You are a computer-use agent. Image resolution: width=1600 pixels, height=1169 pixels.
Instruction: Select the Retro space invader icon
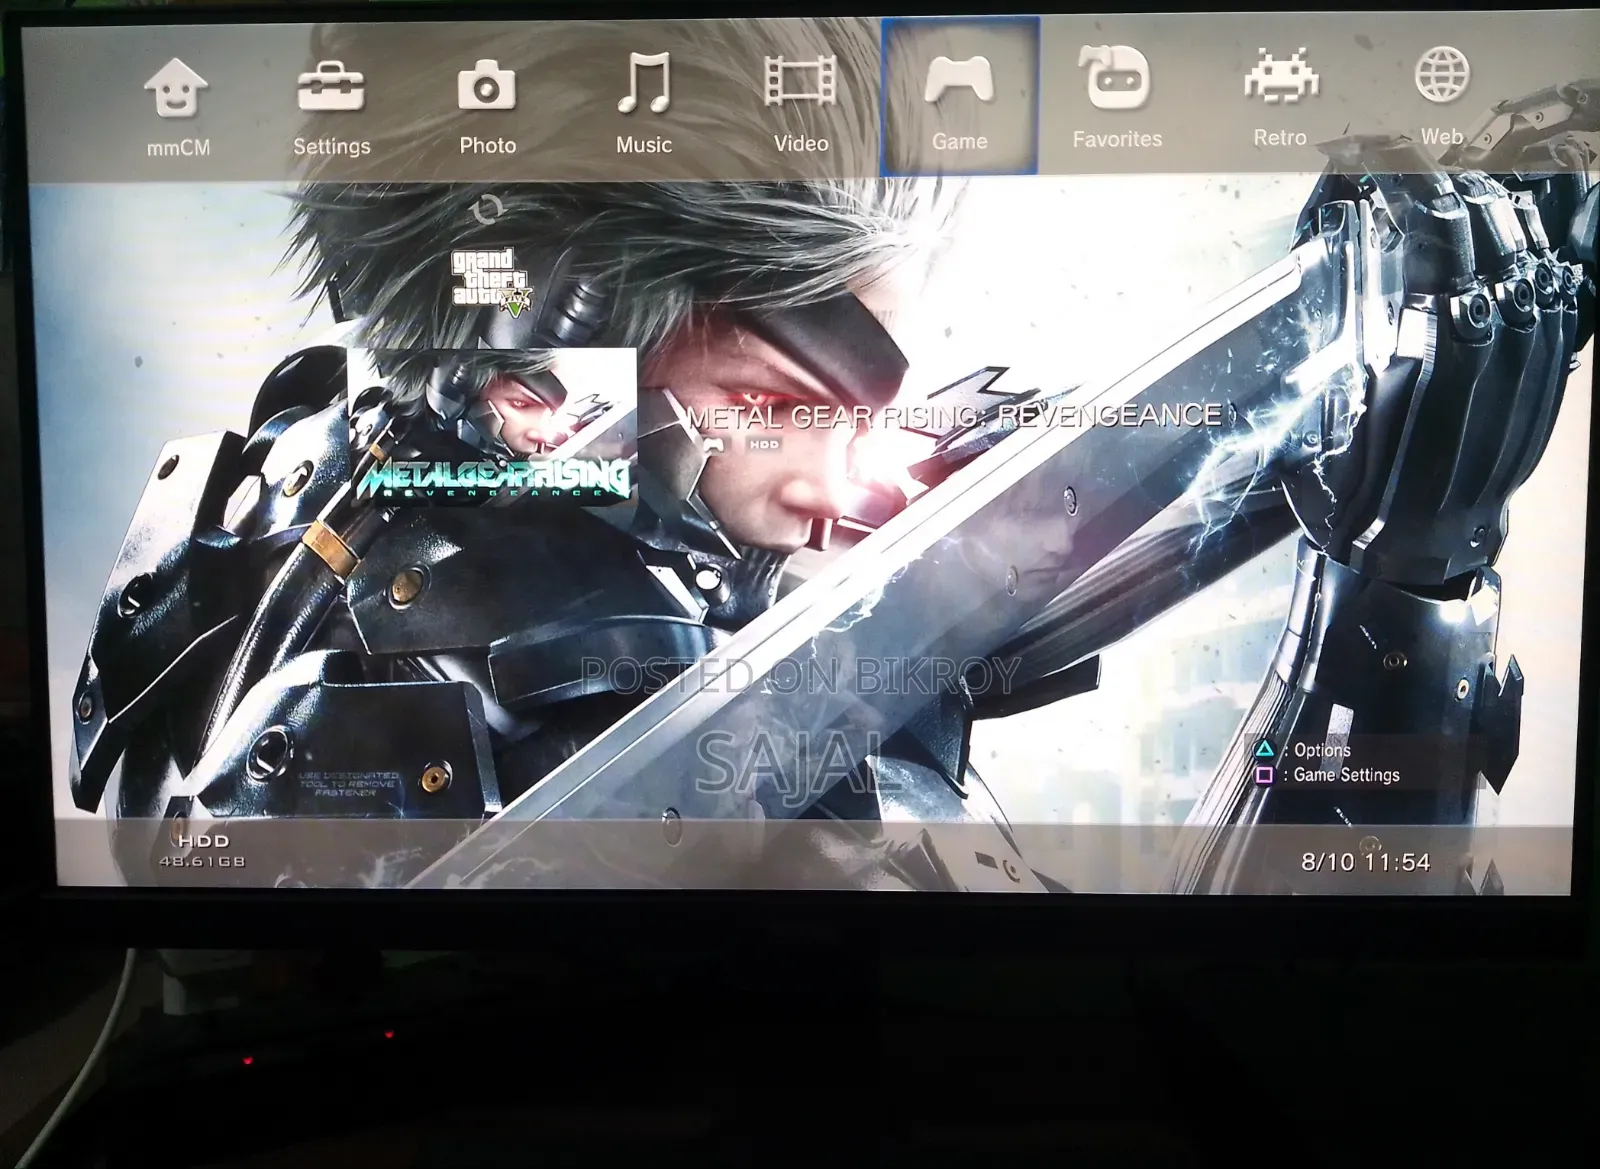1281,75
